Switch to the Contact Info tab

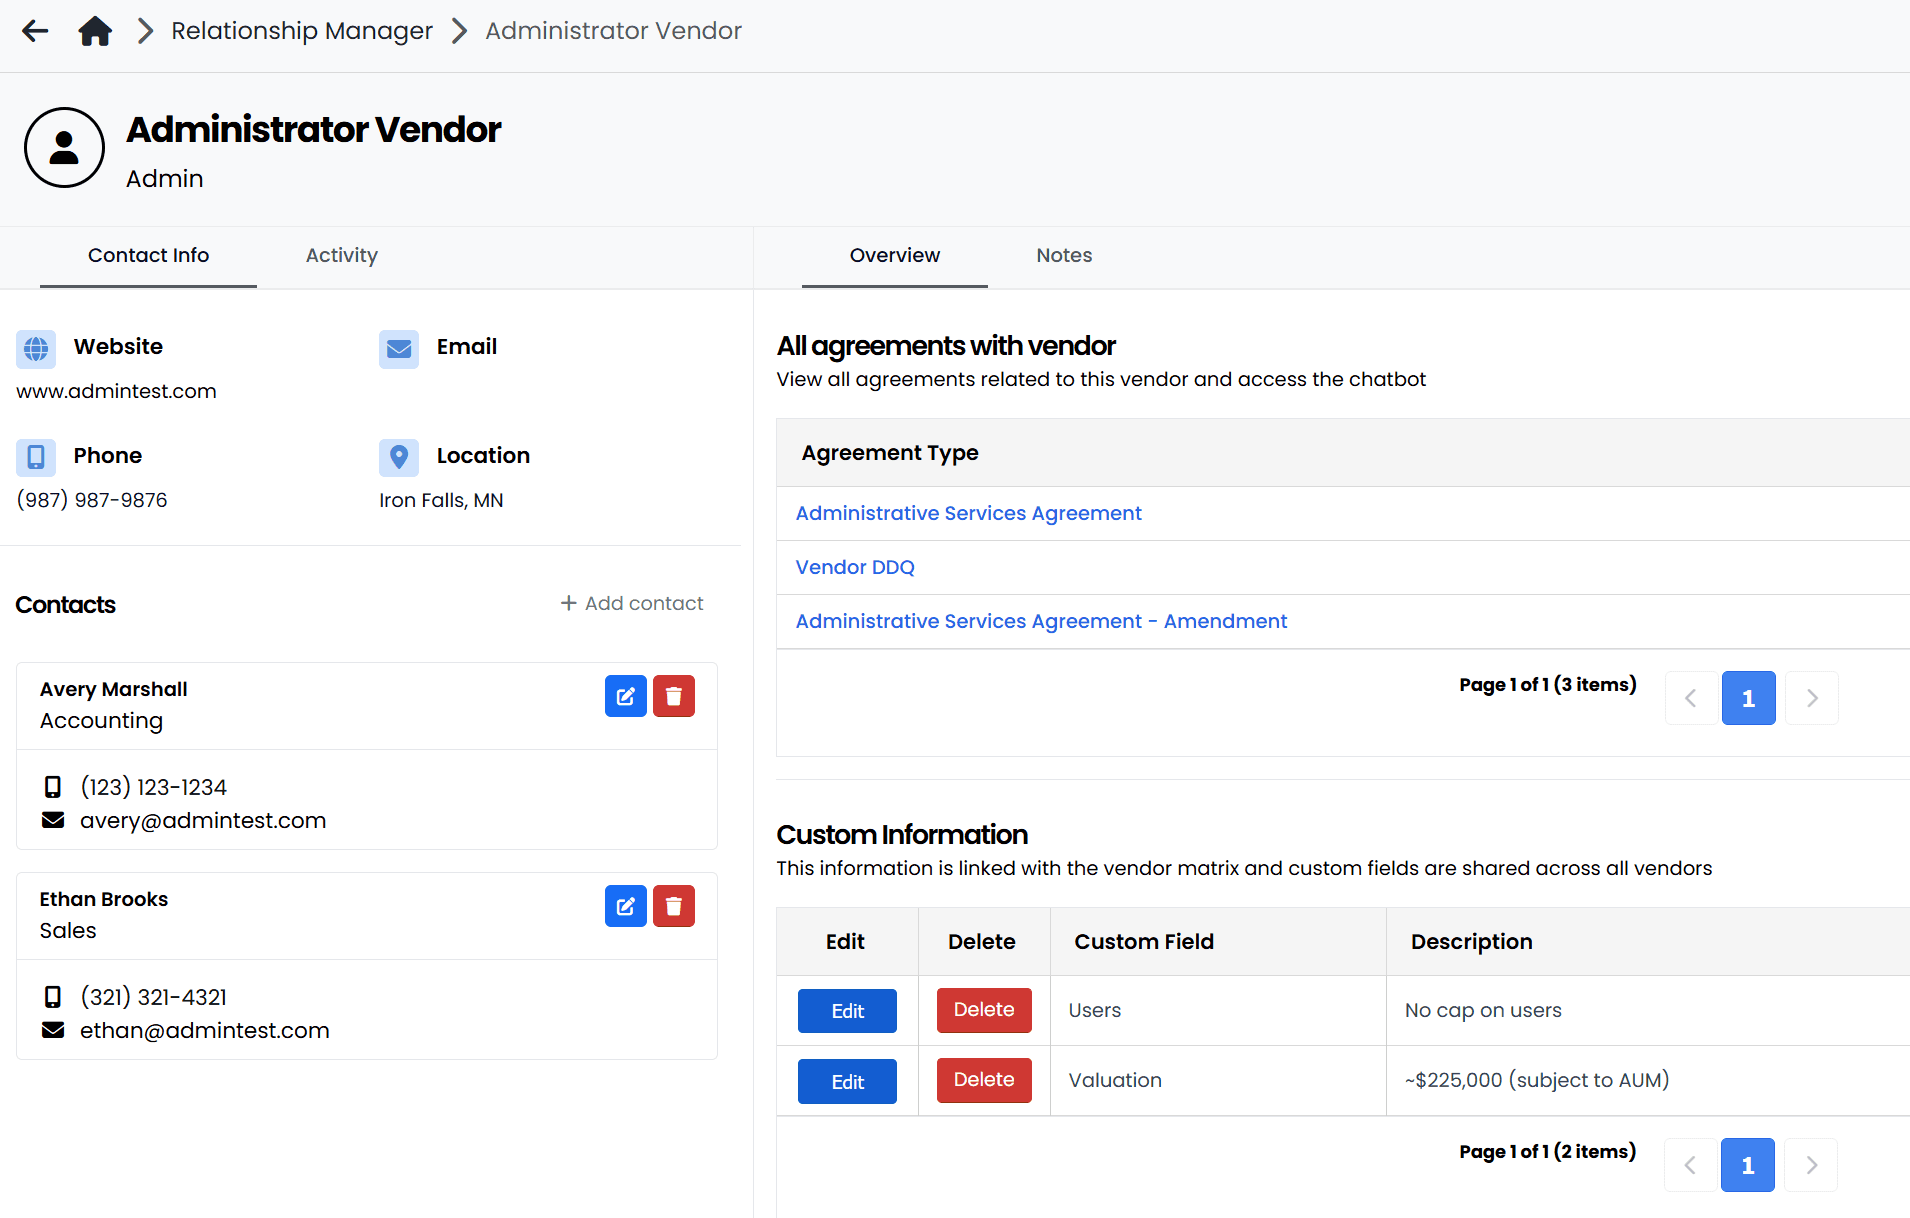point(148,256)
